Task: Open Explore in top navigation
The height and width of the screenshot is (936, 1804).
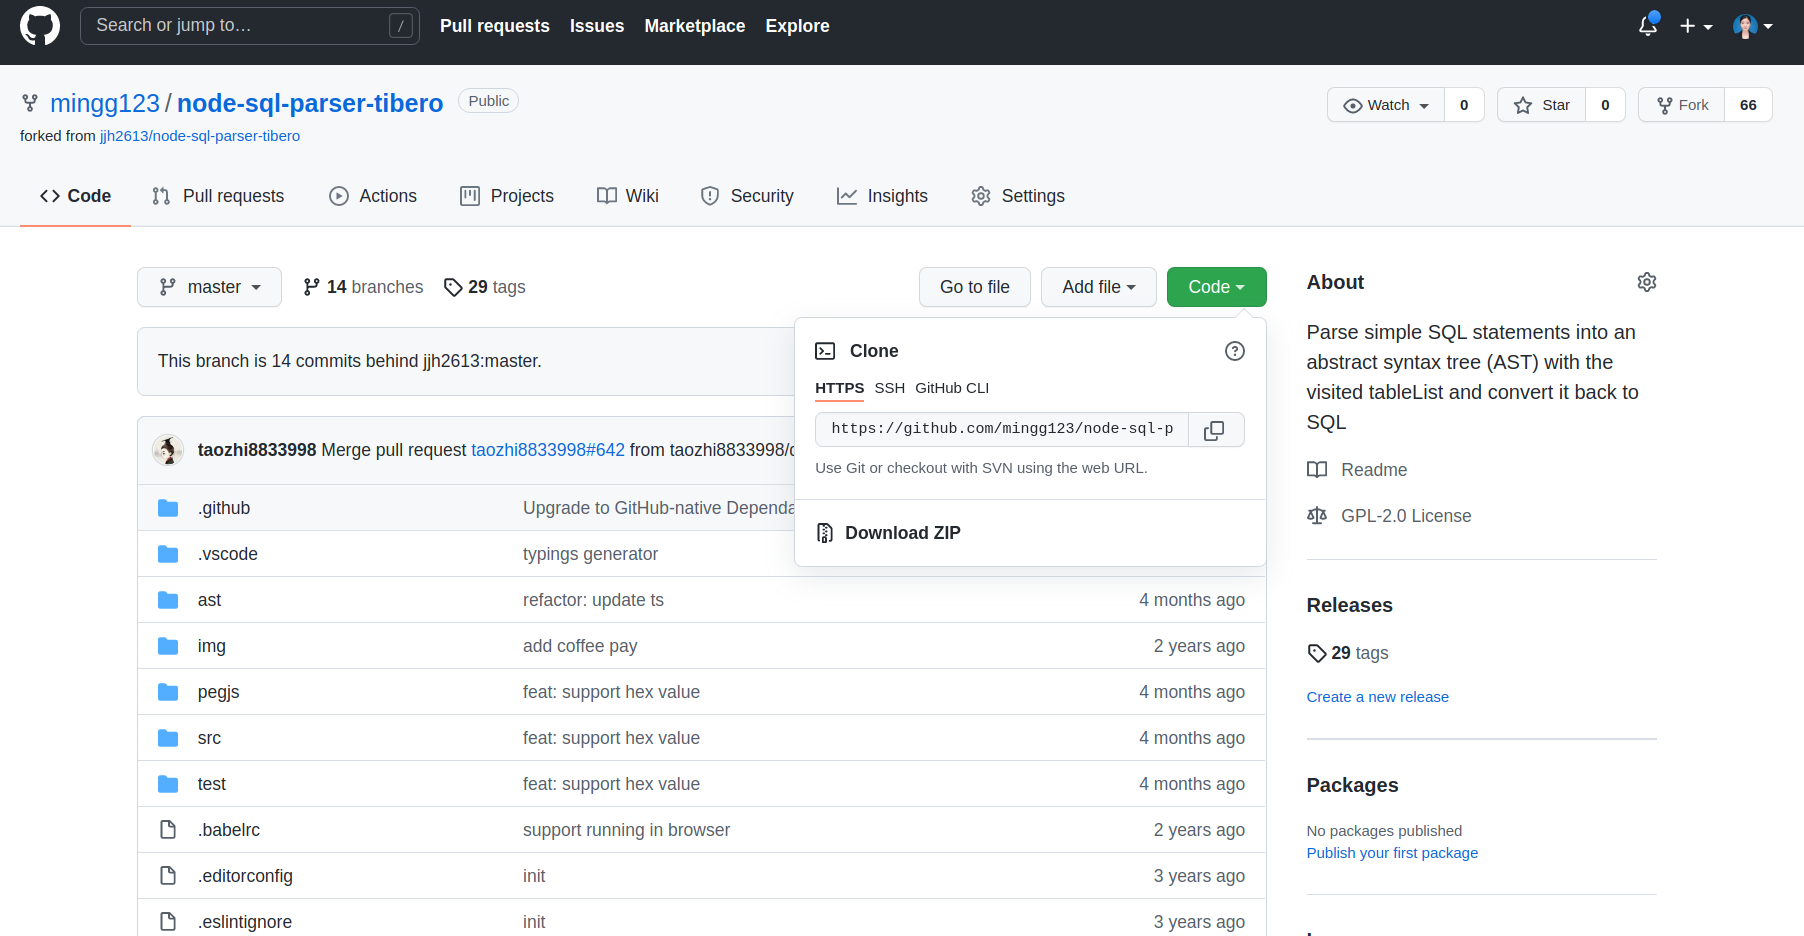Action: point(798,26)
